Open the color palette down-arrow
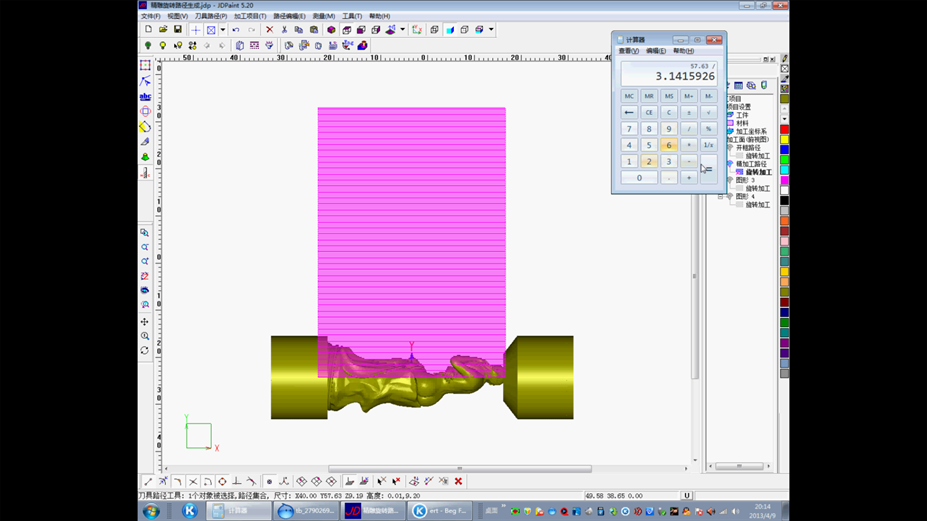The width and height of the screenshot is (927, 521). [x=785, y=118]
